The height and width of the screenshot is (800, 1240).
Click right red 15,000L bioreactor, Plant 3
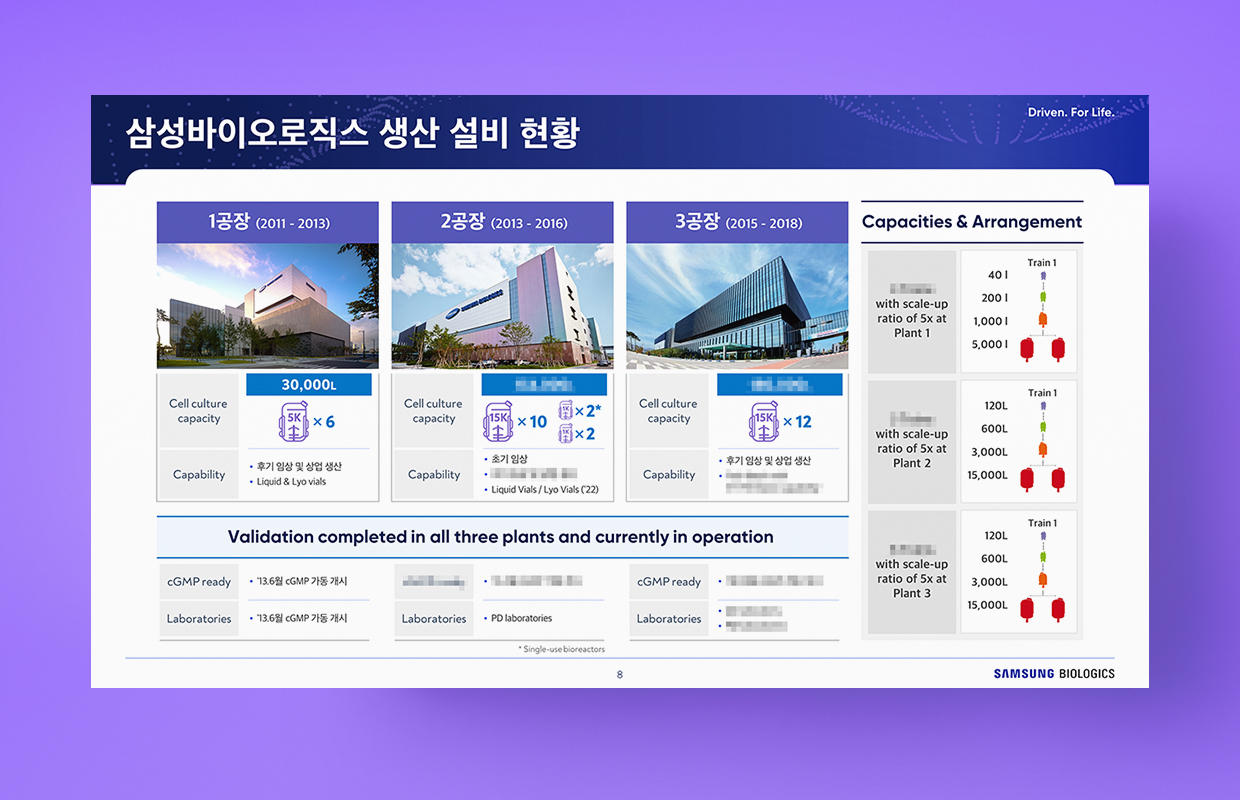point(1058,609)
